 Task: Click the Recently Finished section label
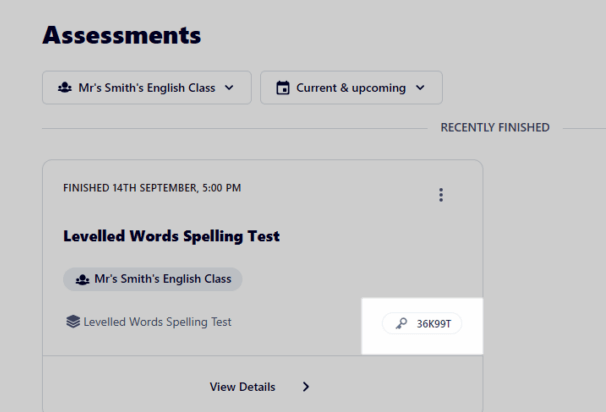(495, 128)
